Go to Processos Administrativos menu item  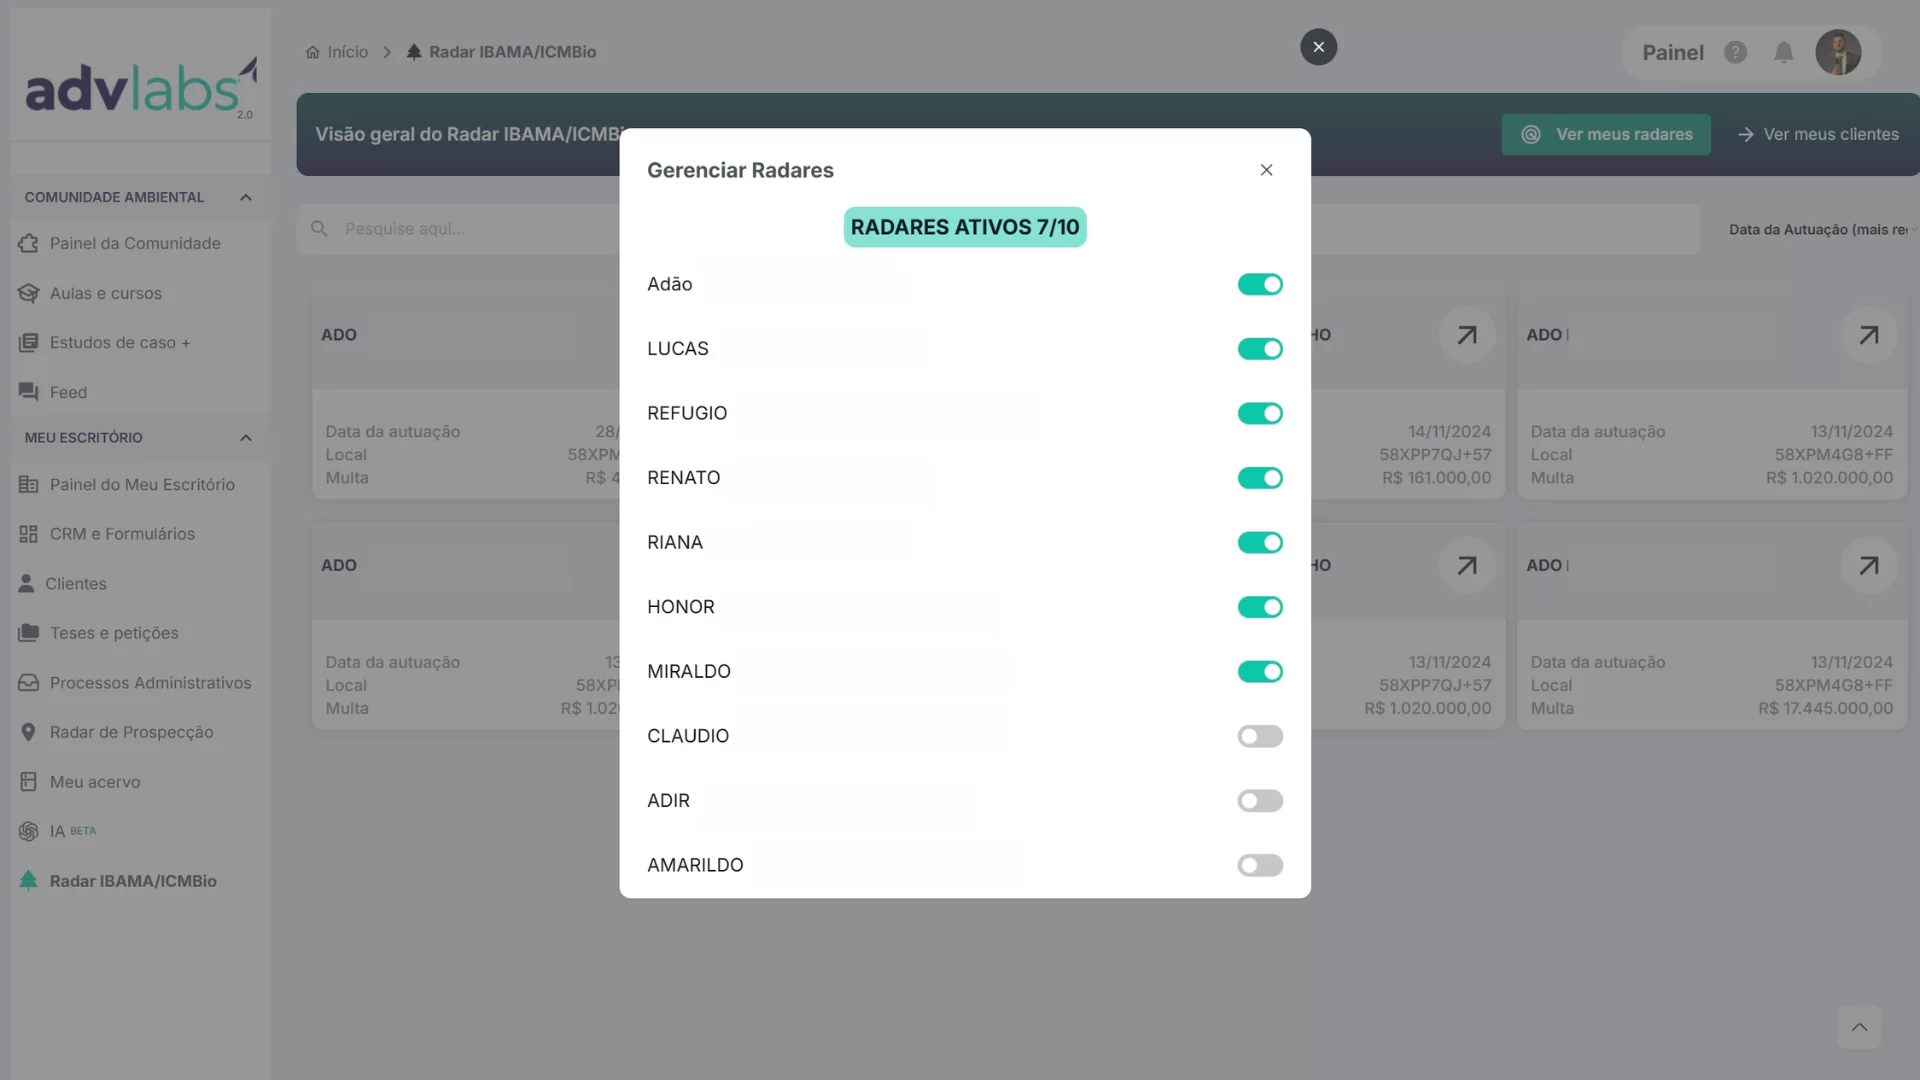(x=150, y=683)
